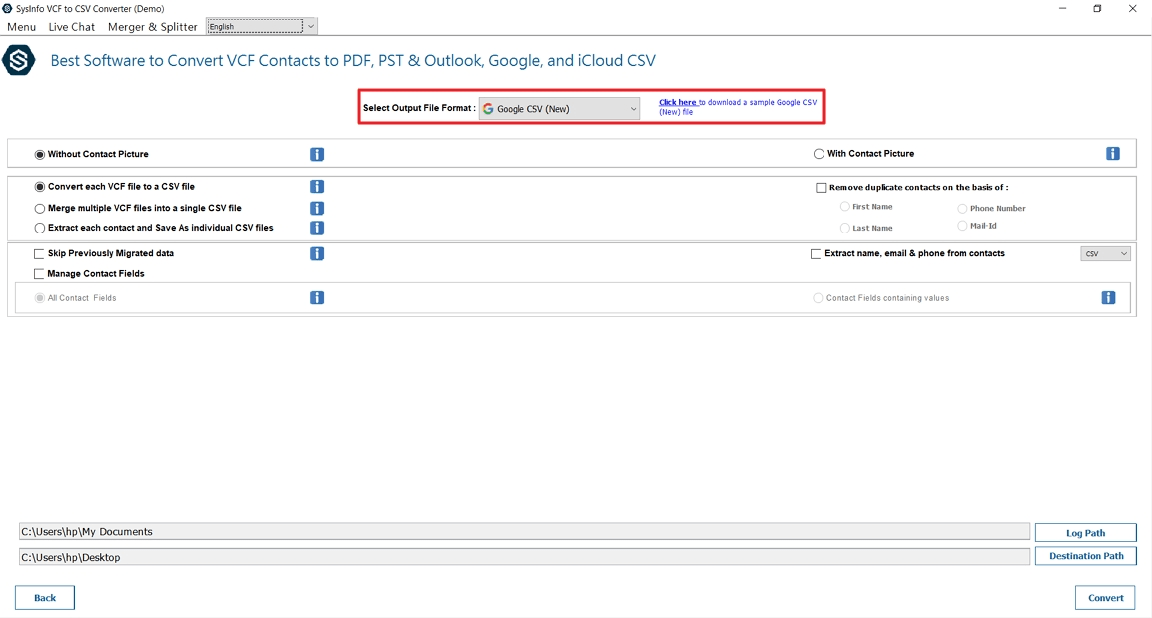Tick Skip Previously Migrated data checkbox

(39, 254)
